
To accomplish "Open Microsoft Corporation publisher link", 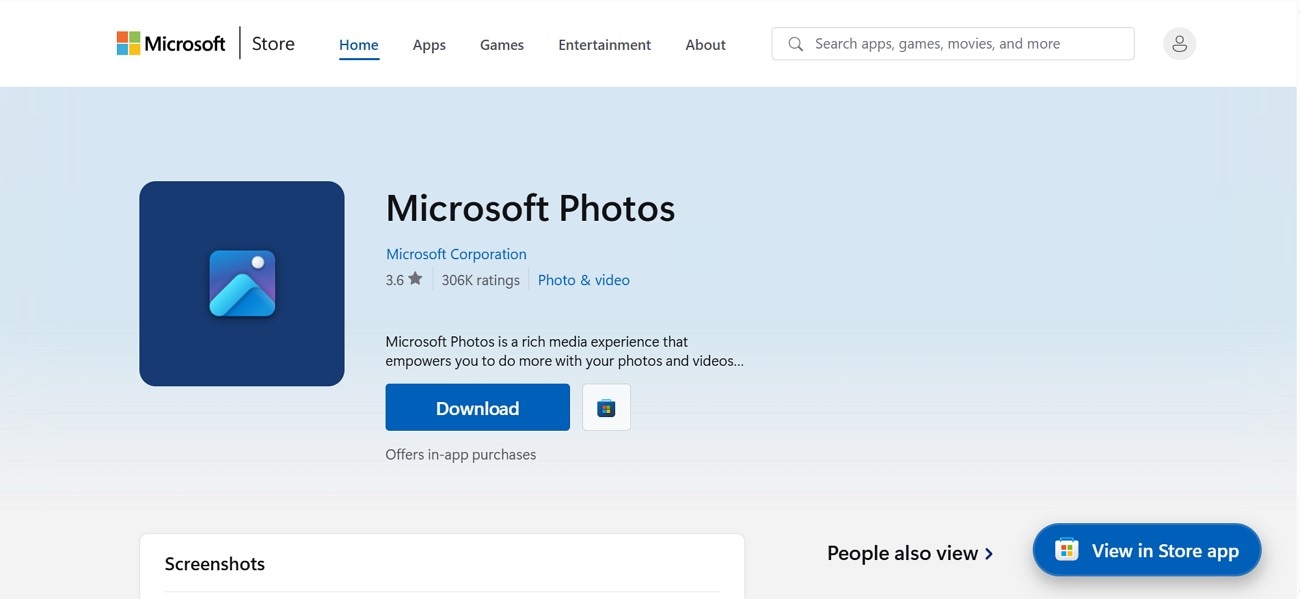I will tap(456, 254).
